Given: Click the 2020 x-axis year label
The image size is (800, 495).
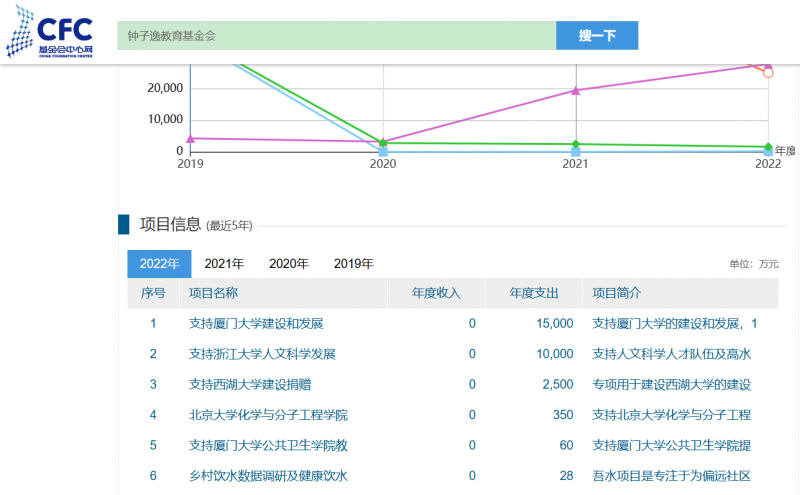Looking at the screenshot, I should click(383, 164).
